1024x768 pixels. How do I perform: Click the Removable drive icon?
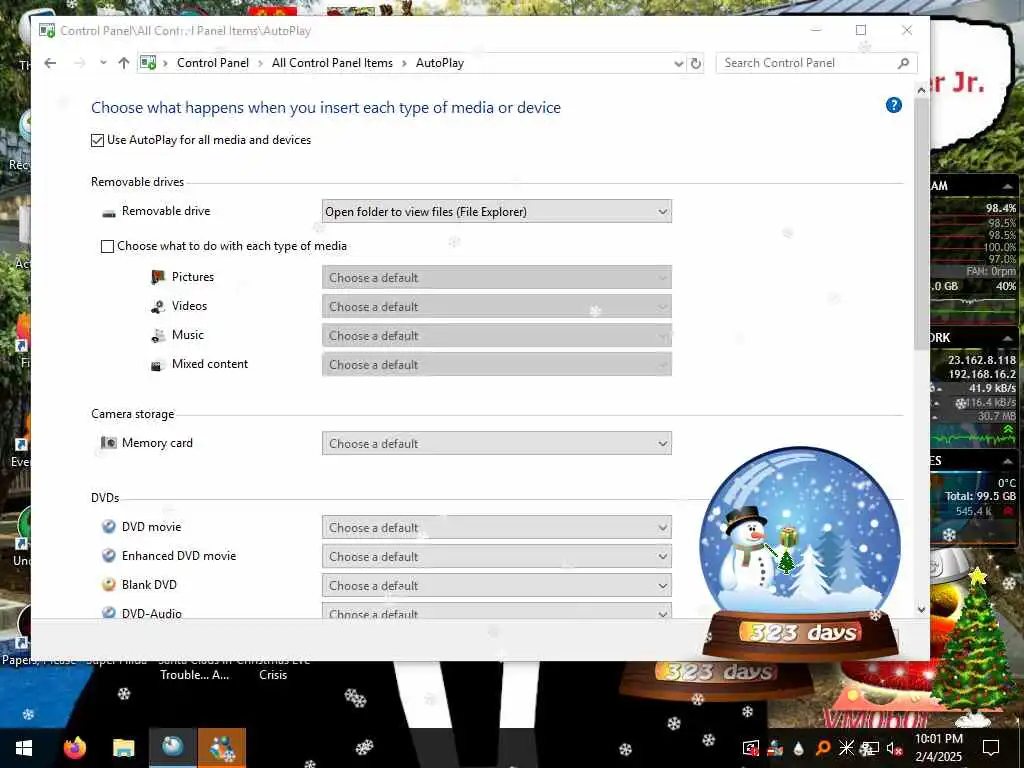click(x=109, y=212)
